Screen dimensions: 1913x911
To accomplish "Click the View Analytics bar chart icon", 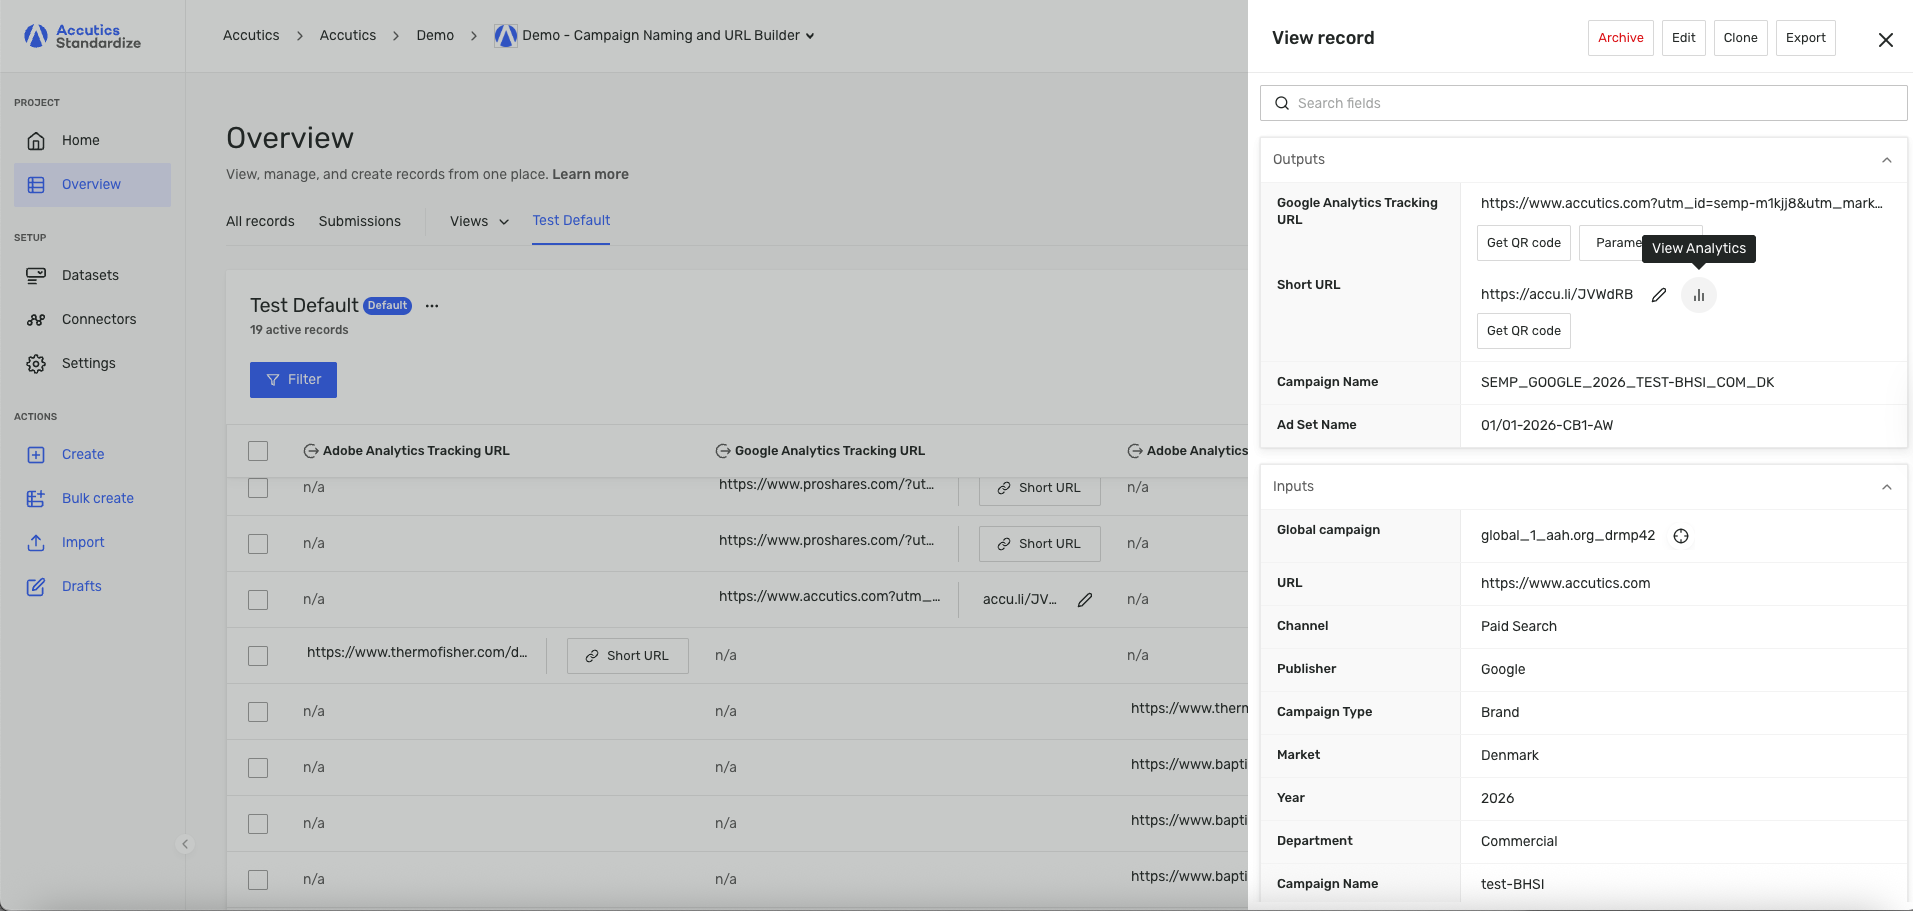I will 1698,295.
